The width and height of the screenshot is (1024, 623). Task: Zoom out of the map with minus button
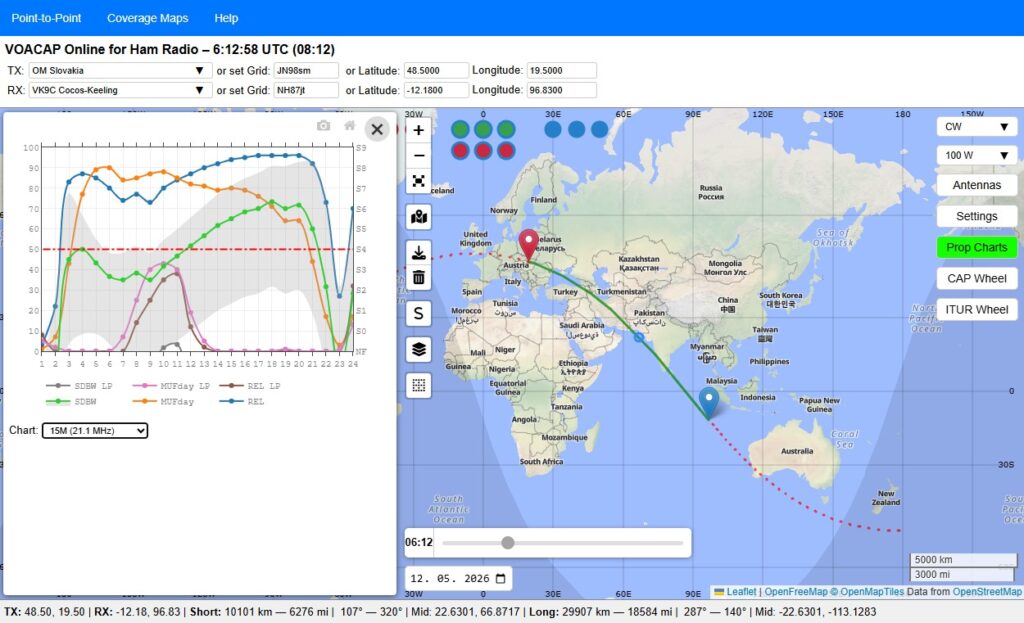[x=419, y=155]
